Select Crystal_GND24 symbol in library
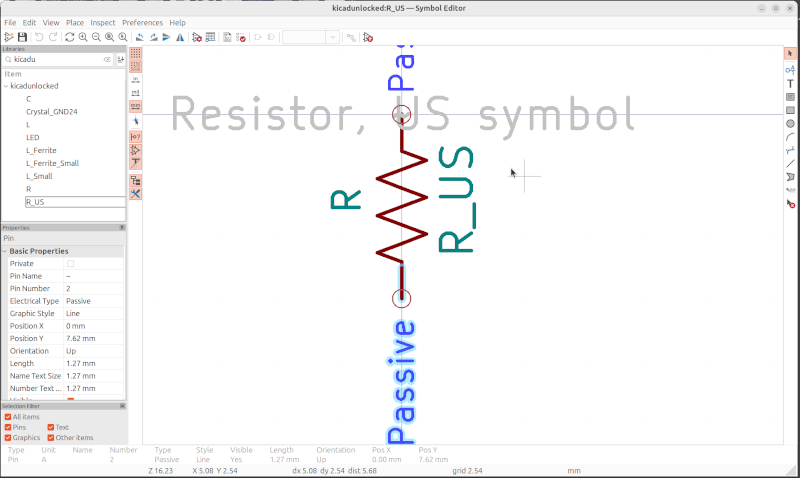The height and width of the screenshot is (478, 800). 52,112
